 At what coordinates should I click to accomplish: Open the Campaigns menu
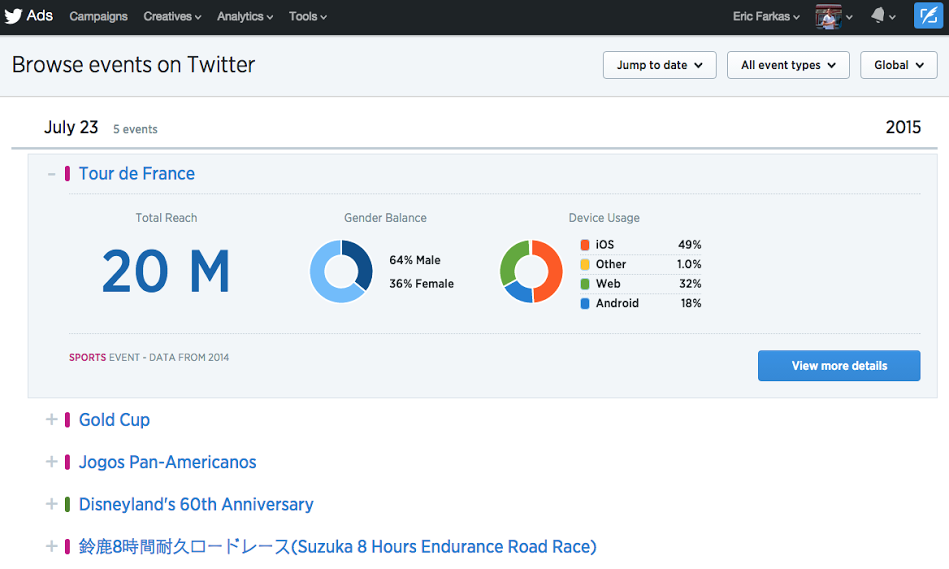click(x=98, y=16)
